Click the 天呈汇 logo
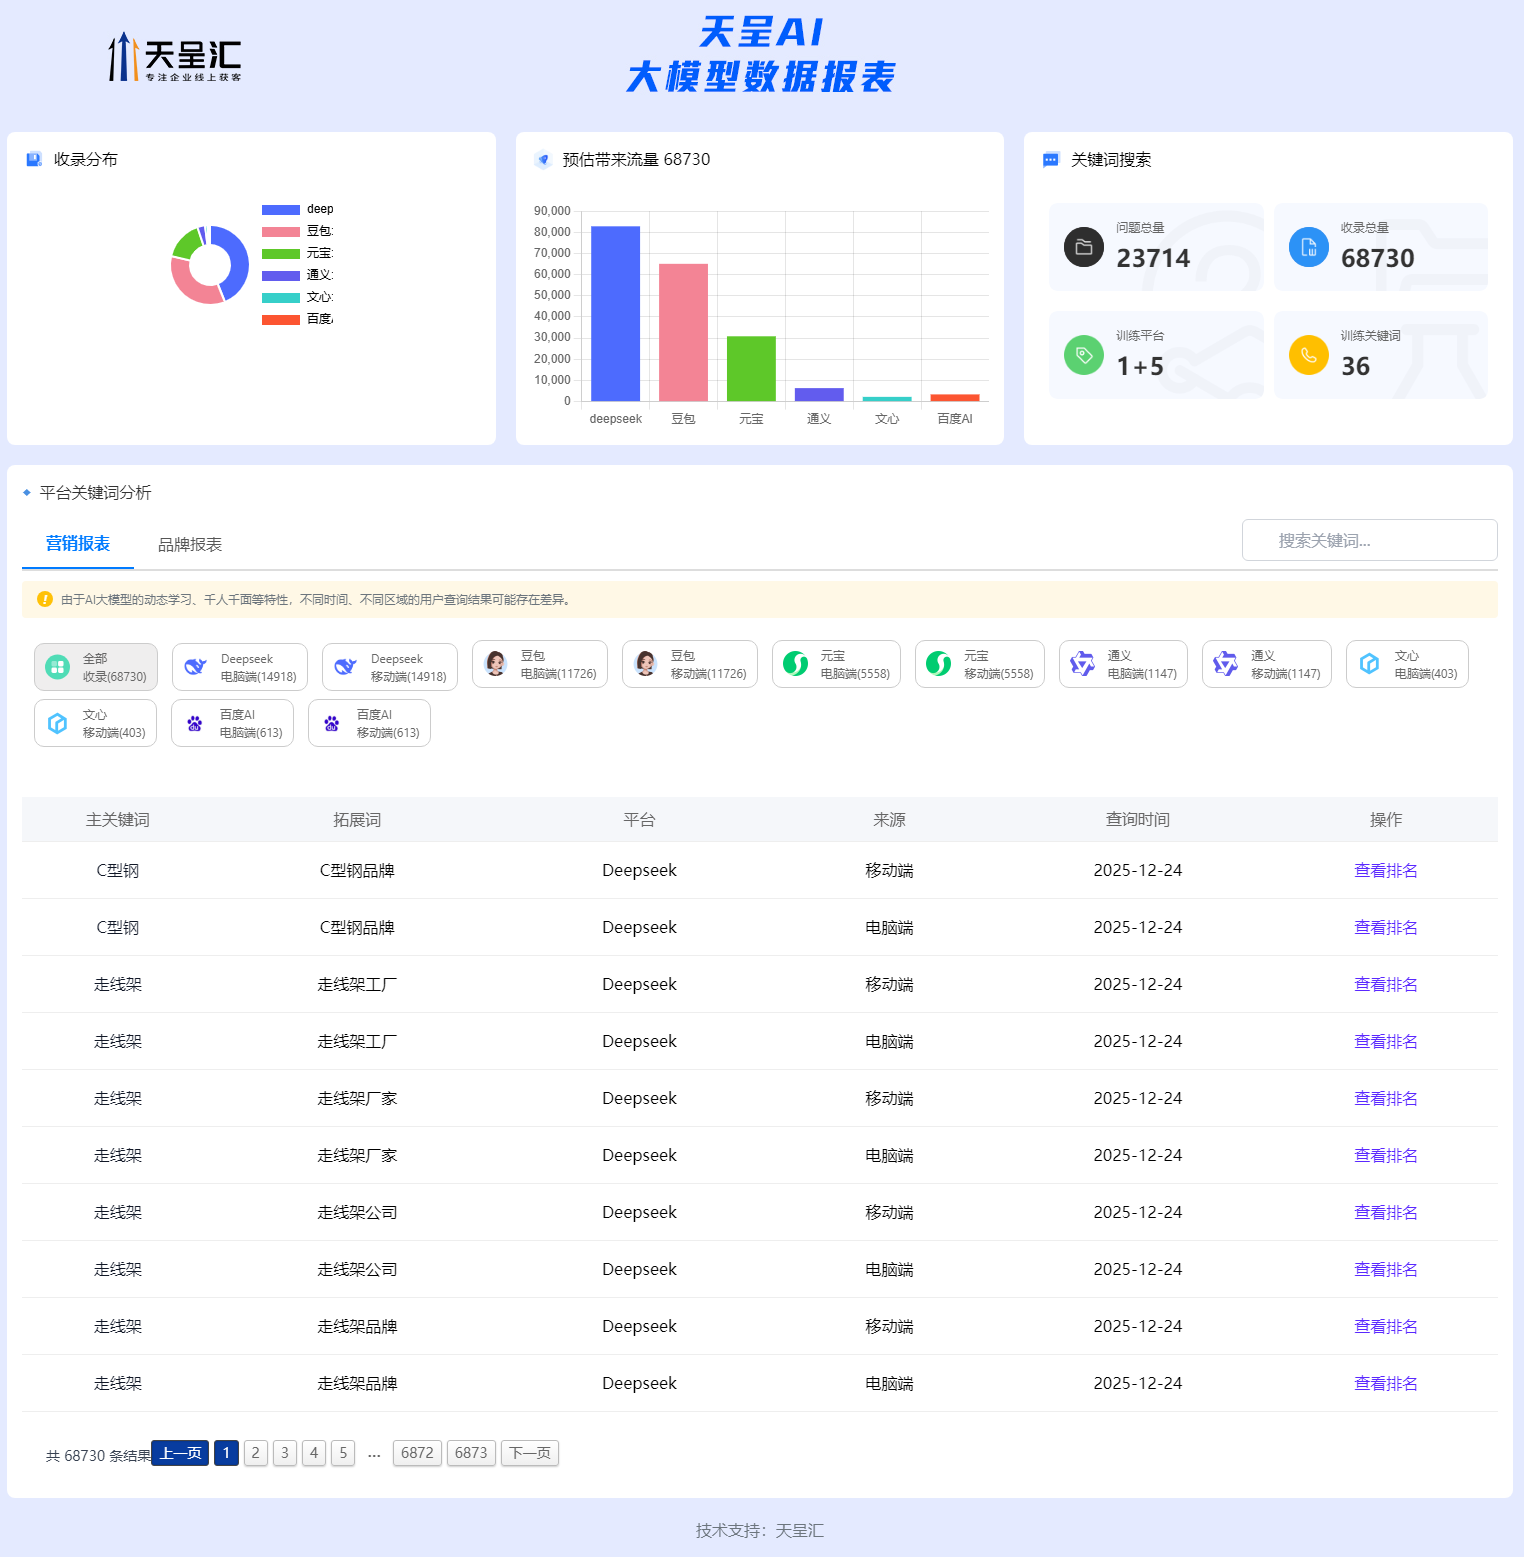 coord(175,58)
